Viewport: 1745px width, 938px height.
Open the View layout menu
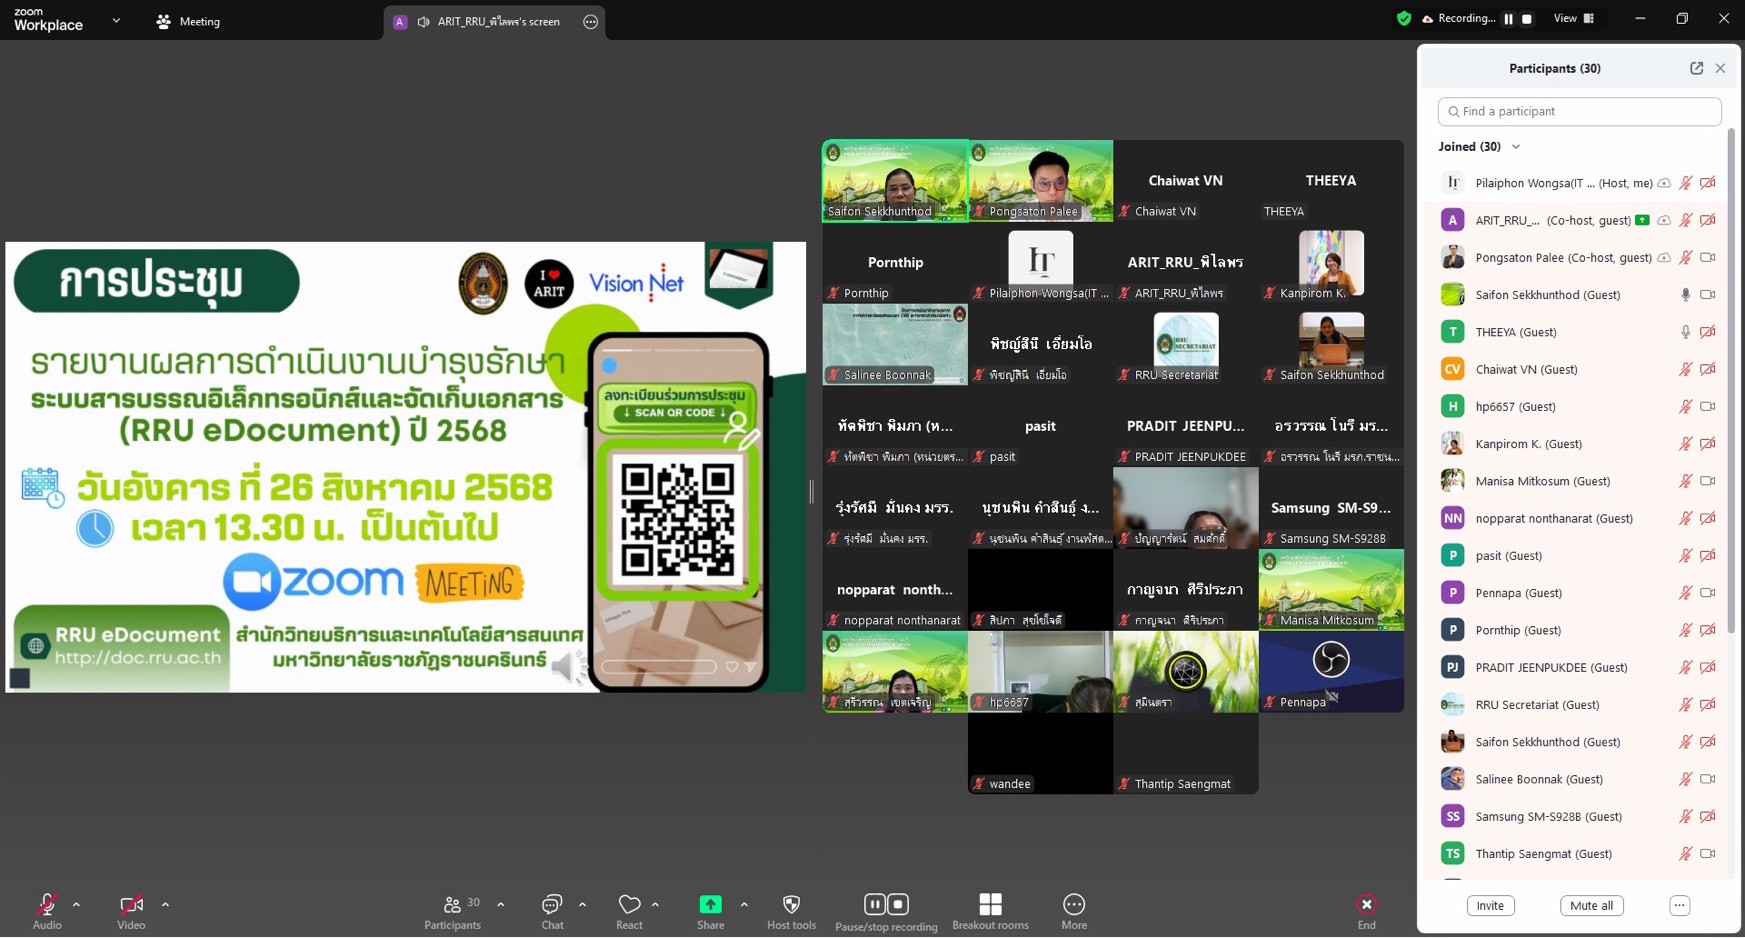coord(1573,19)
